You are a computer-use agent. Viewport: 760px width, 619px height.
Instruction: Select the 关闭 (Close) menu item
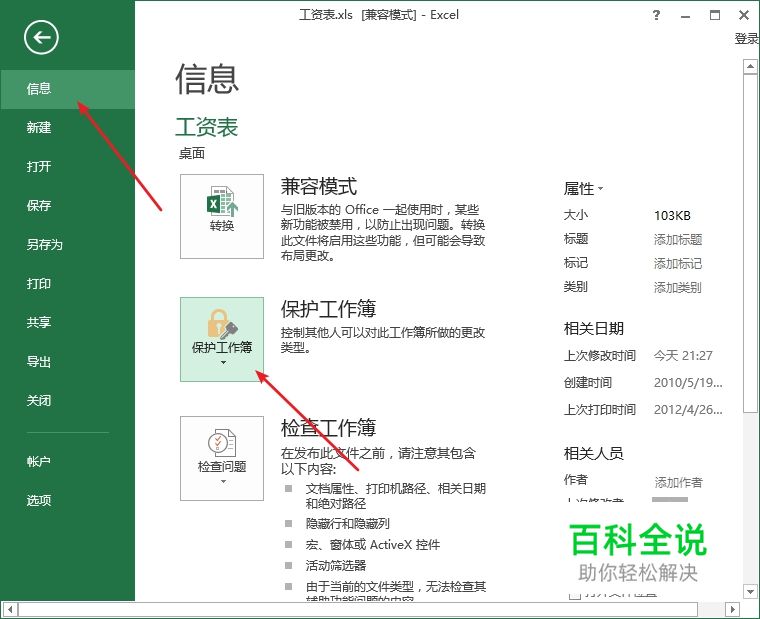(67, 401)
